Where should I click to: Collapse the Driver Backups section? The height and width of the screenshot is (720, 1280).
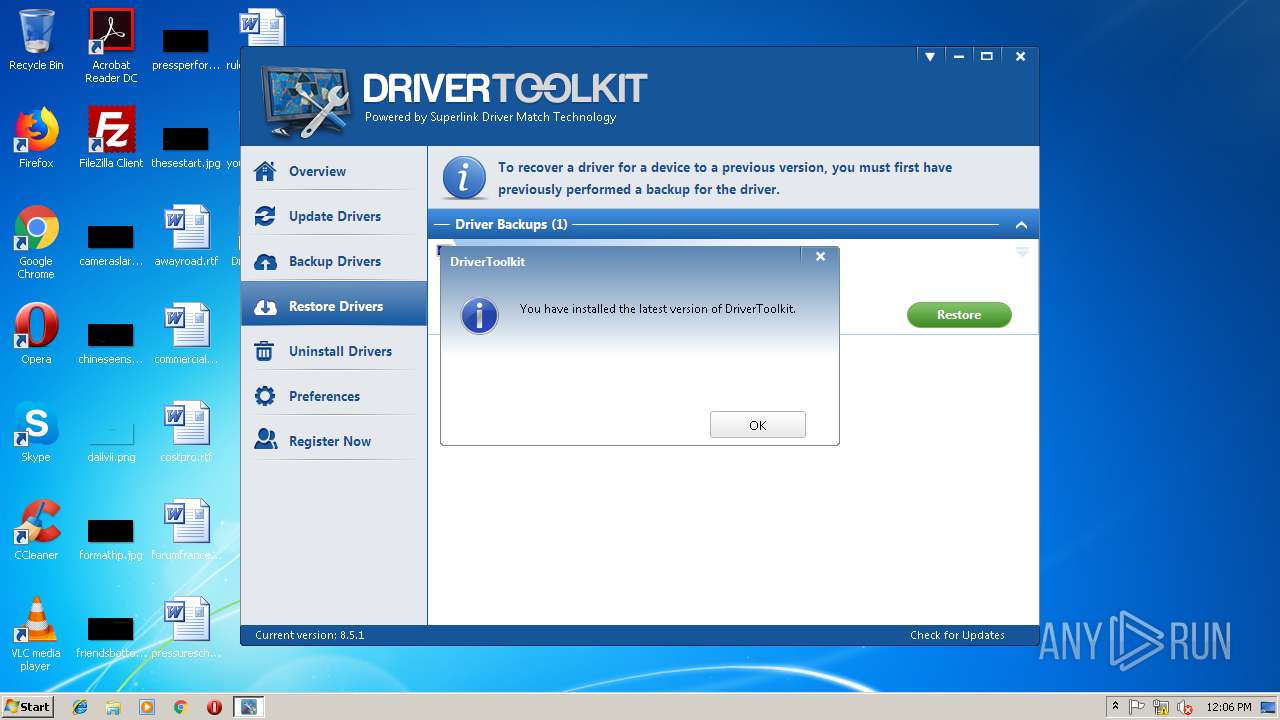1021,225
